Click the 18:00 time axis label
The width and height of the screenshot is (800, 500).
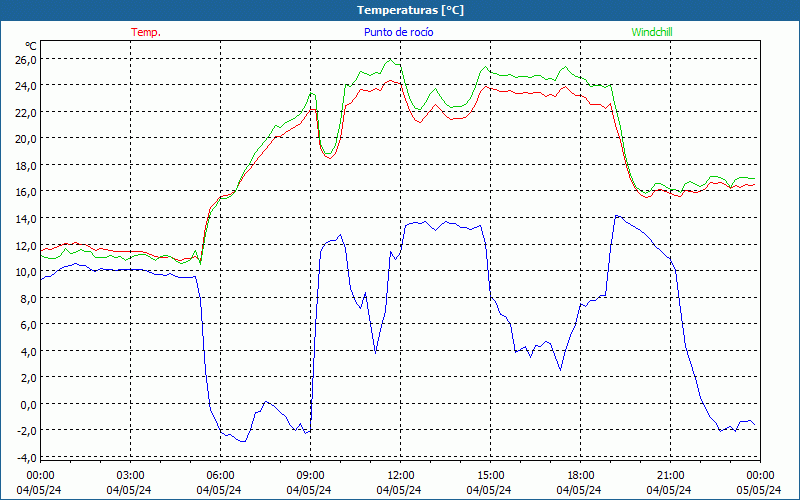[581, 476]
